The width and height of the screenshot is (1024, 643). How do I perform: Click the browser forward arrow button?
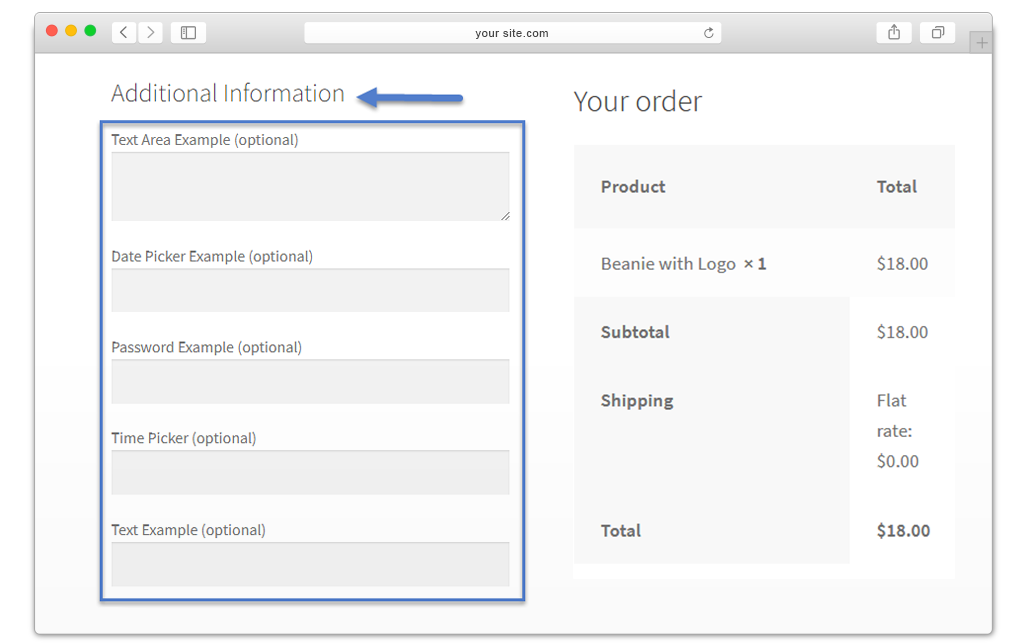click(x=151, y=33)
